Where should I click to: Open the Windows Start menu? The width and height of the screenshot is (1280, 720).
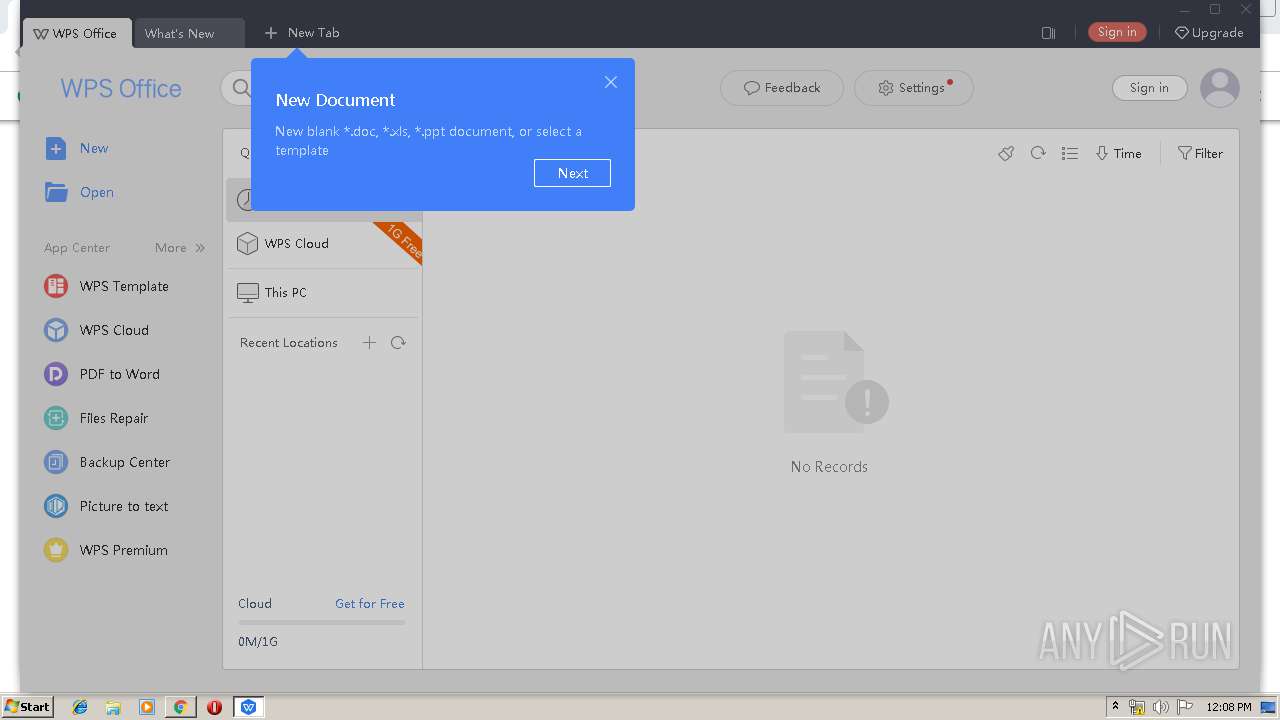click(27, 706)
